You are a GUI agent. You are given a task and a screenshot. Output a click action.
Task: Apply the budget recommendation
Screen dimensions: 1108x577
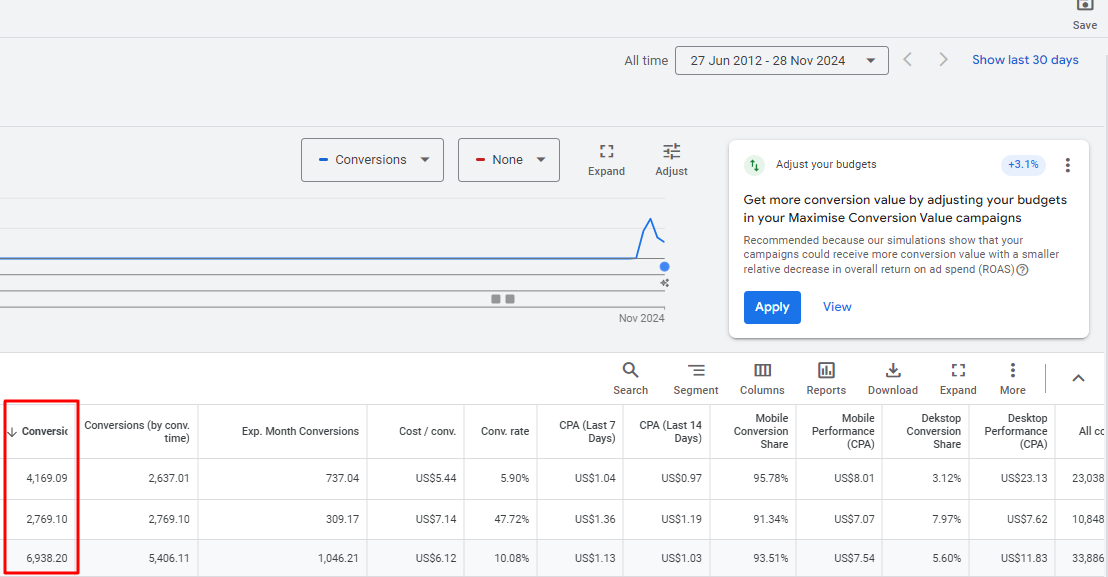(772, 307)
